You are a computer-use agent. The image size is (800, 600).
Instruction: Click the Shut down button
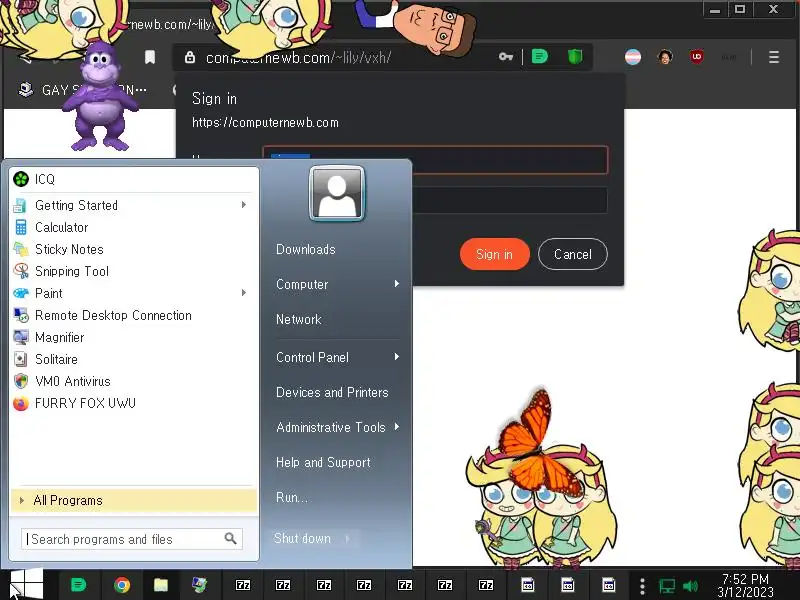(x=303, y=538)
